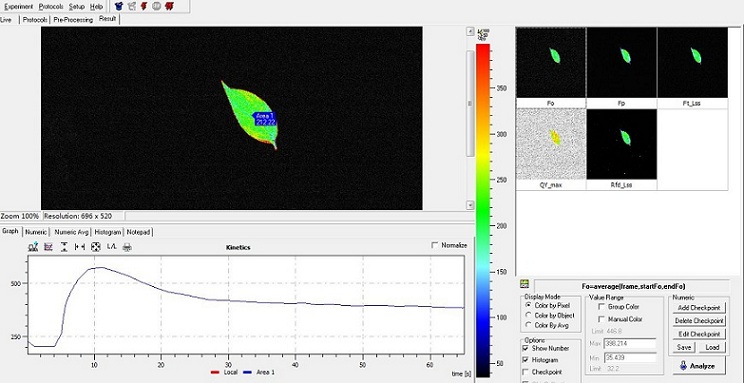Open the Experiment menu
The image size is (744, 383).
point(19,7)
